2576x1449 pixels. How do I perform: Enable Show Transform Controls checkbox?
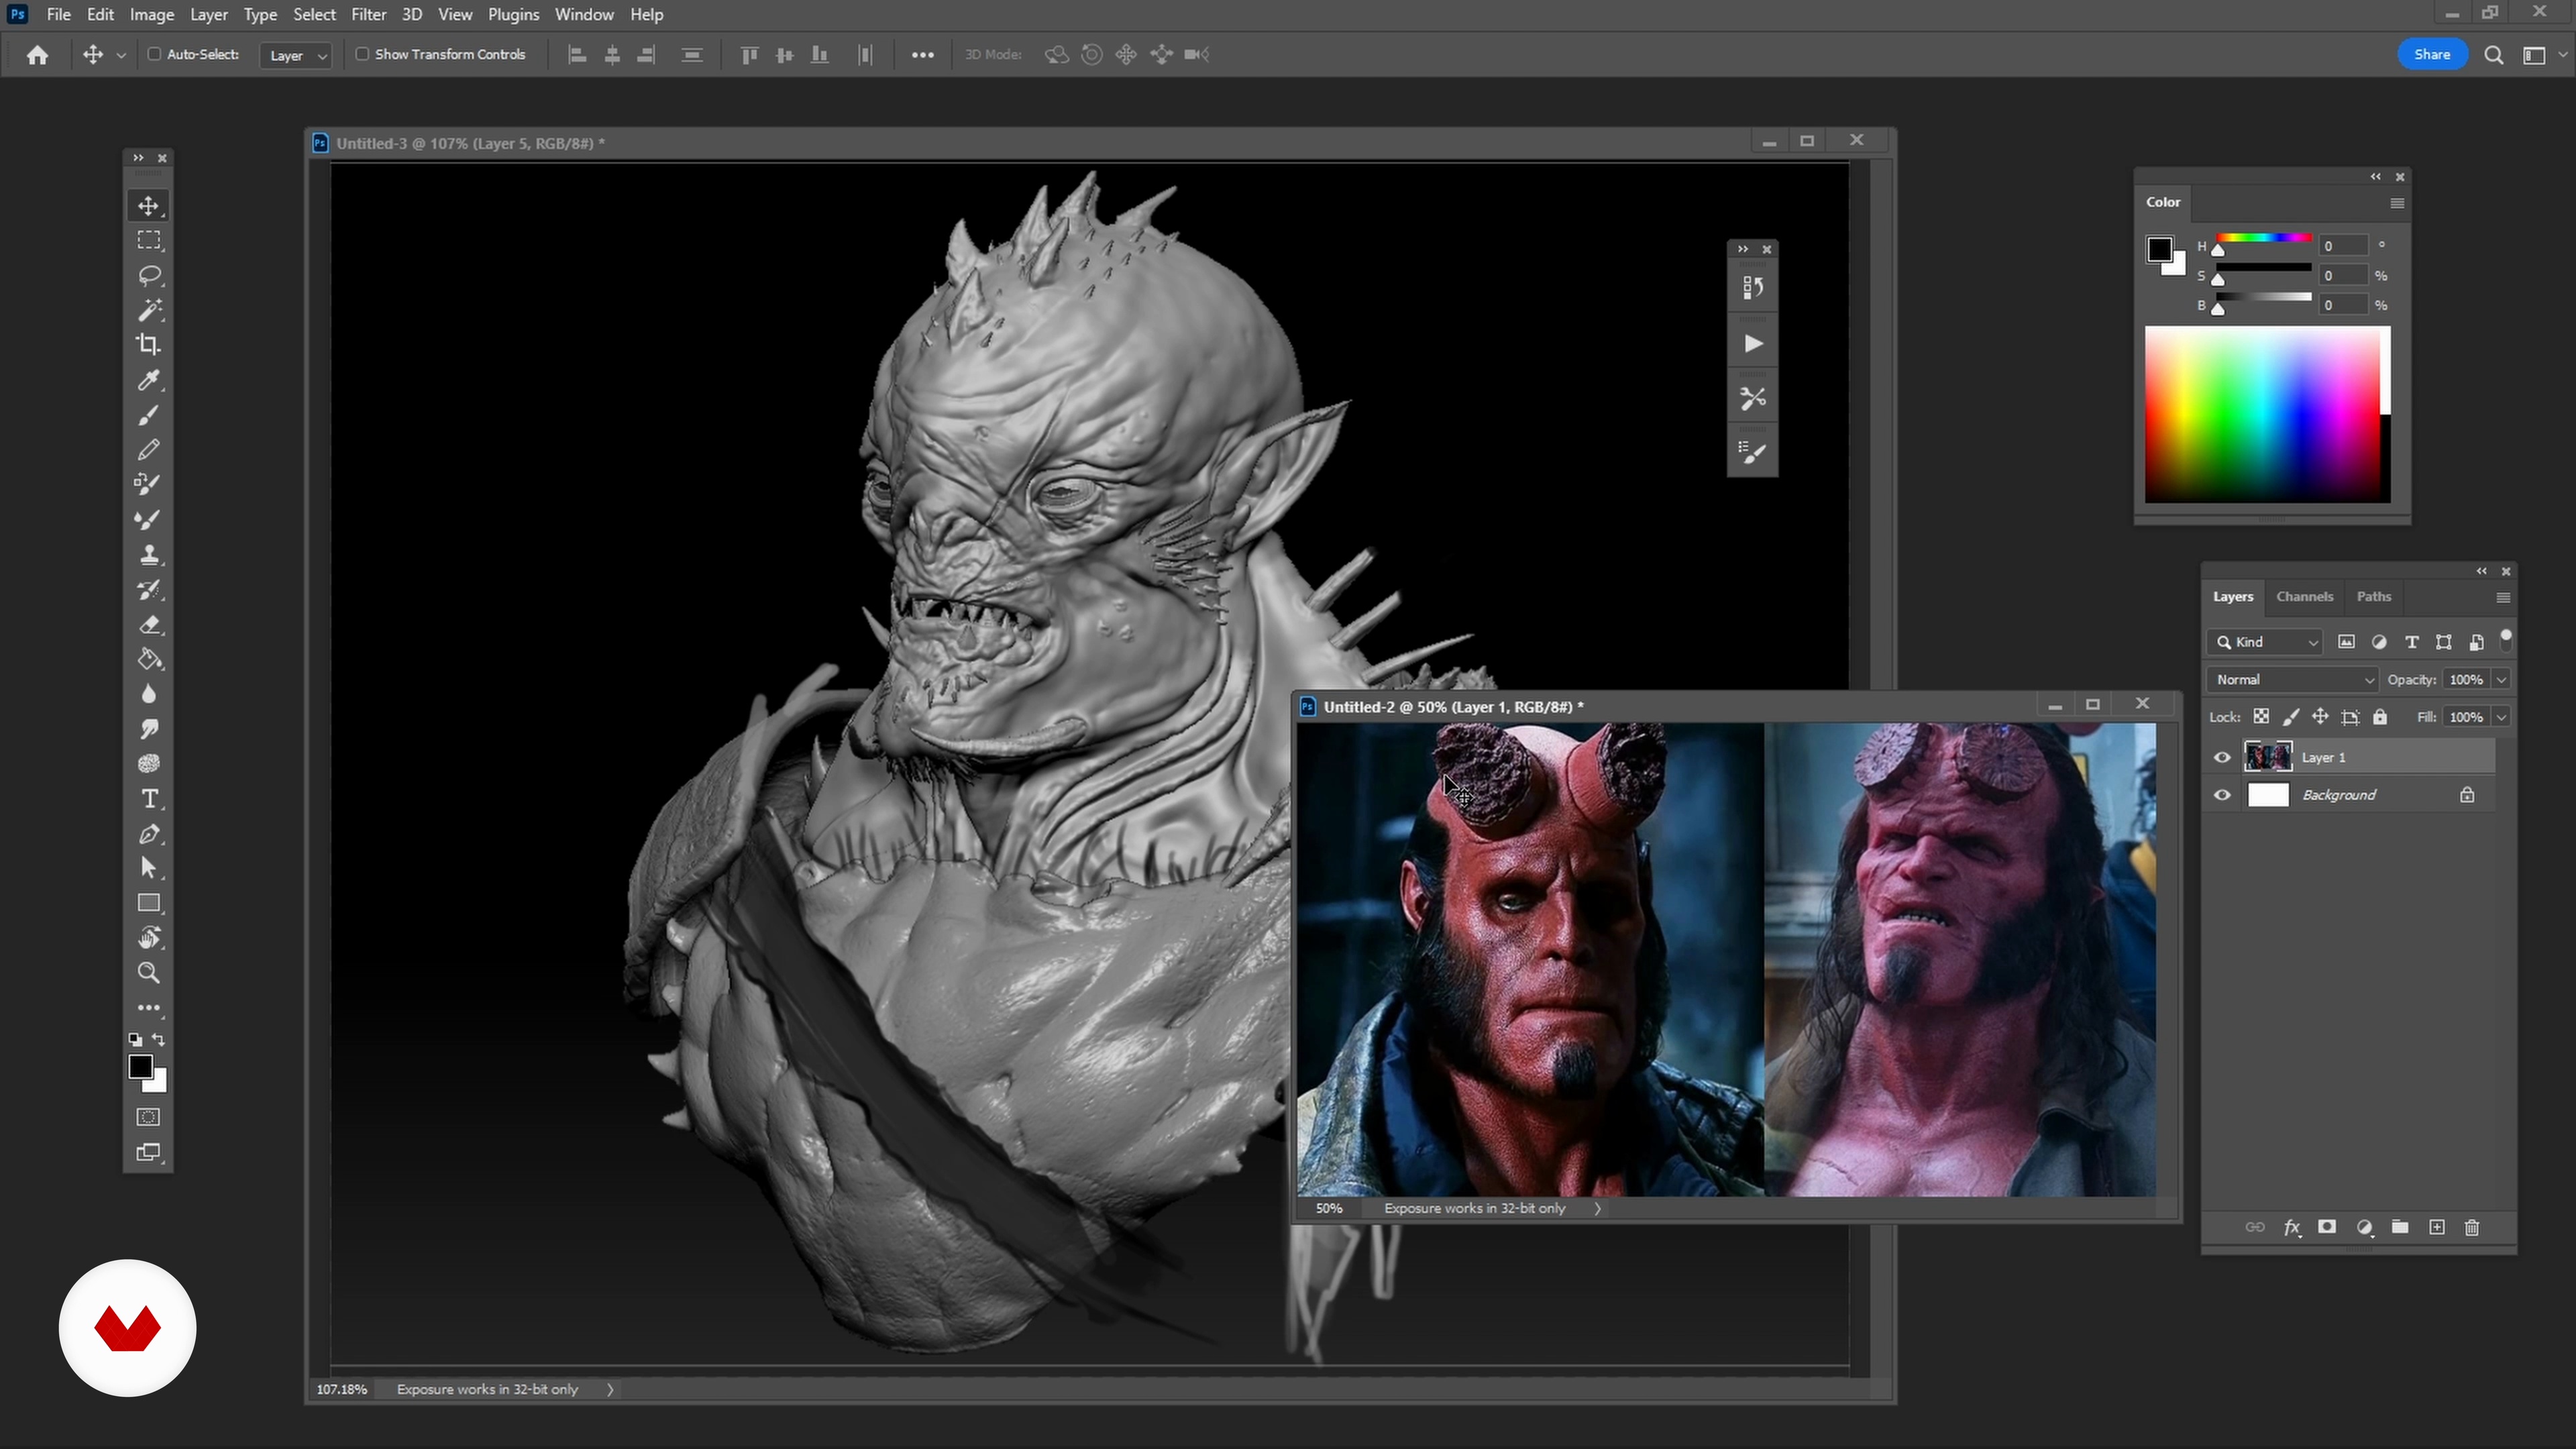pyautogui.click(x=362, y=54)
